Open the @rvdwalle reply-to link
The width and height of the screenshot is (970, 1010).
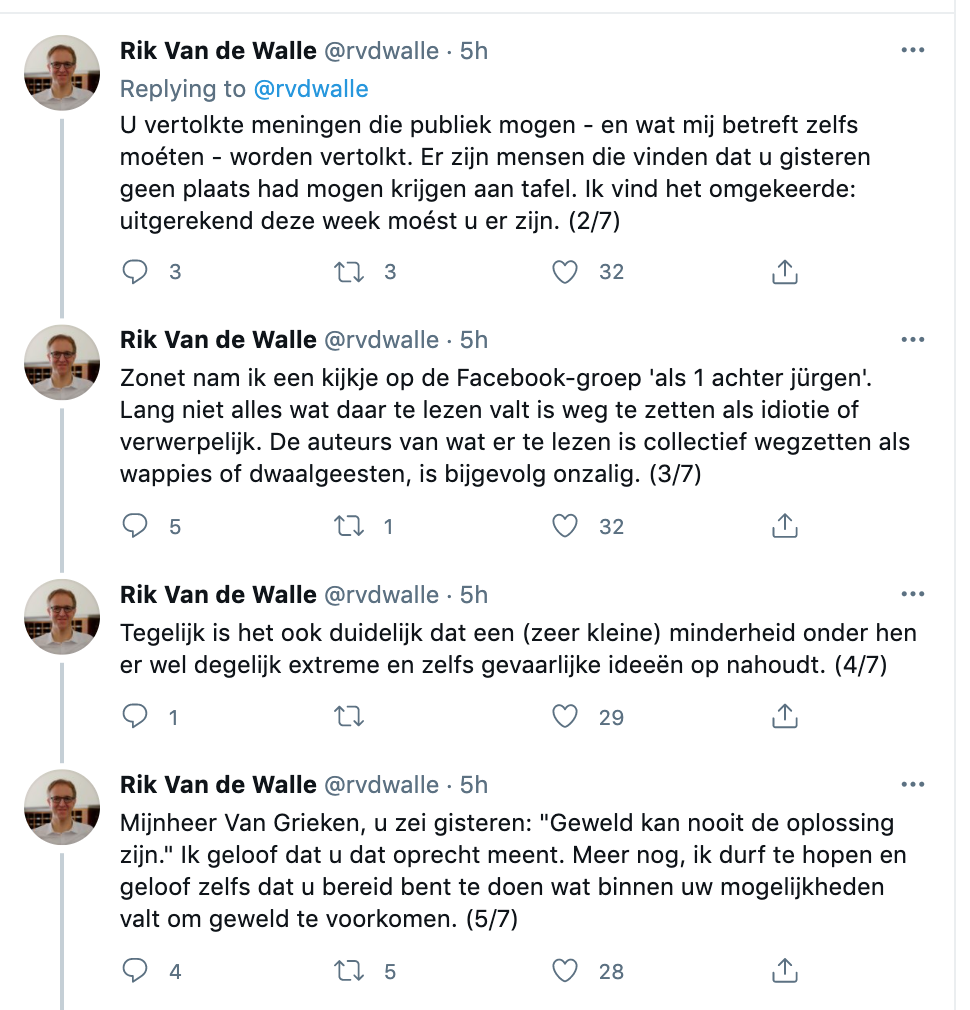(311, 89)
